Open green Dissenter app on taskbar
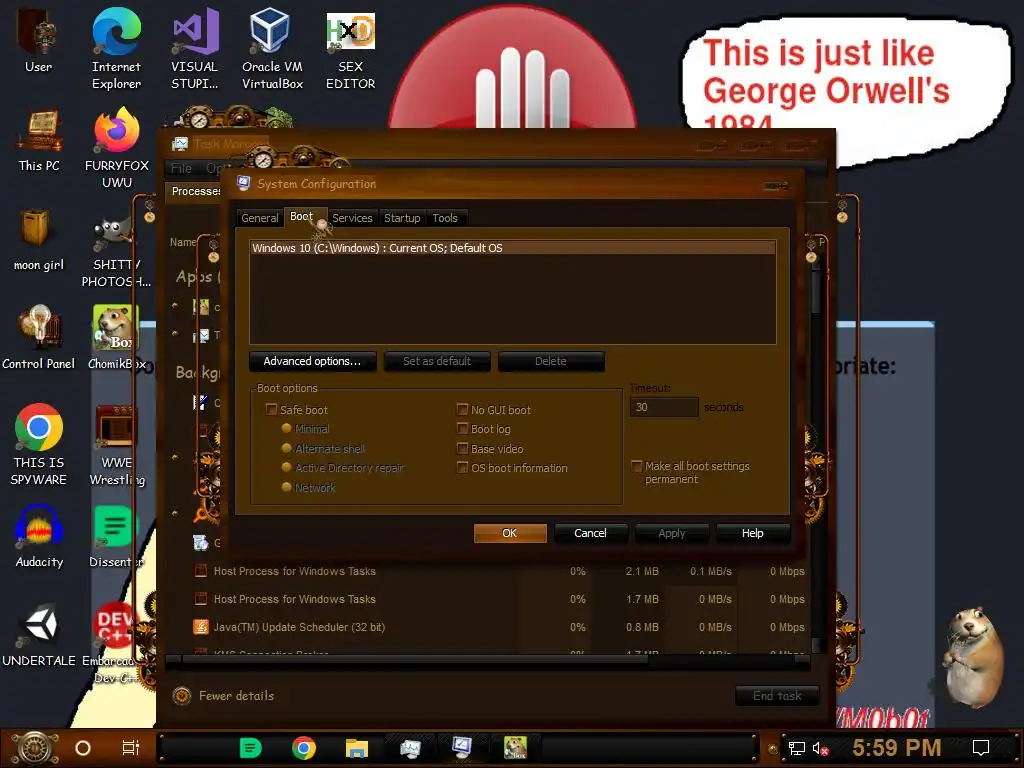 tap(250, 748)
